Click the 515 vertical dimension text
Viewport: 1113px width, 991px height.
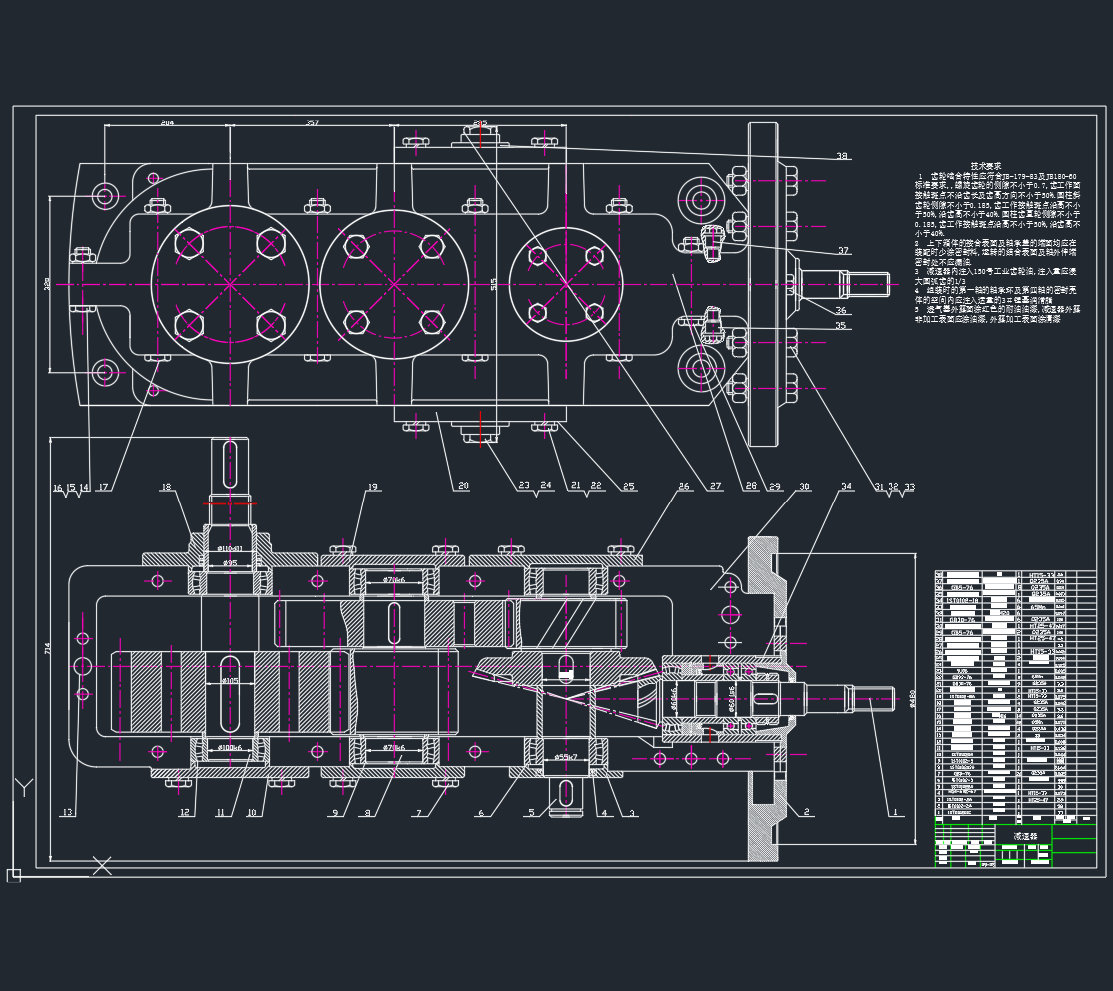[x=493, y=284]
